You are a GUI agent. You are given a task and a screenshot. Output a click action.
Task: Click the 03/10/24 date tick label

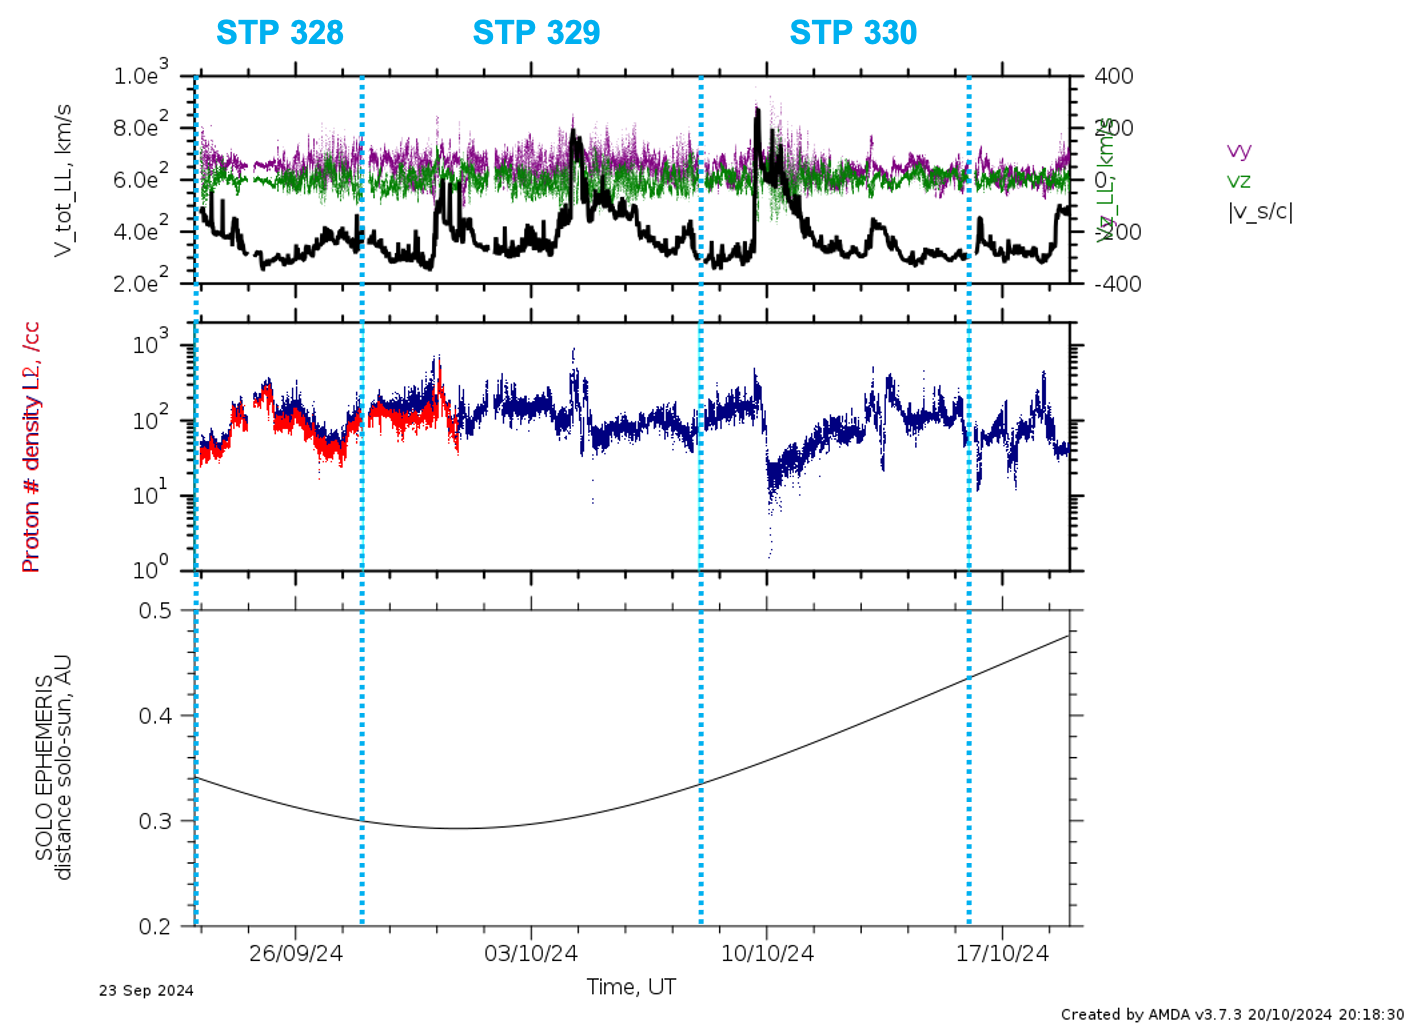point(531,953)
